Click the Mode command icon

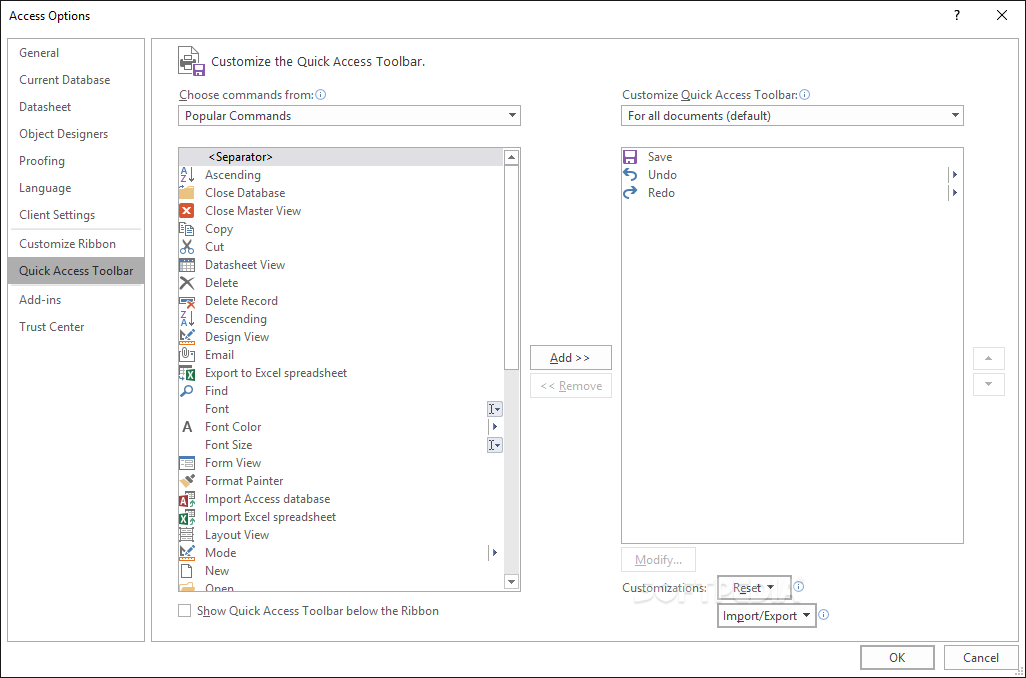(x=187, y=553)
